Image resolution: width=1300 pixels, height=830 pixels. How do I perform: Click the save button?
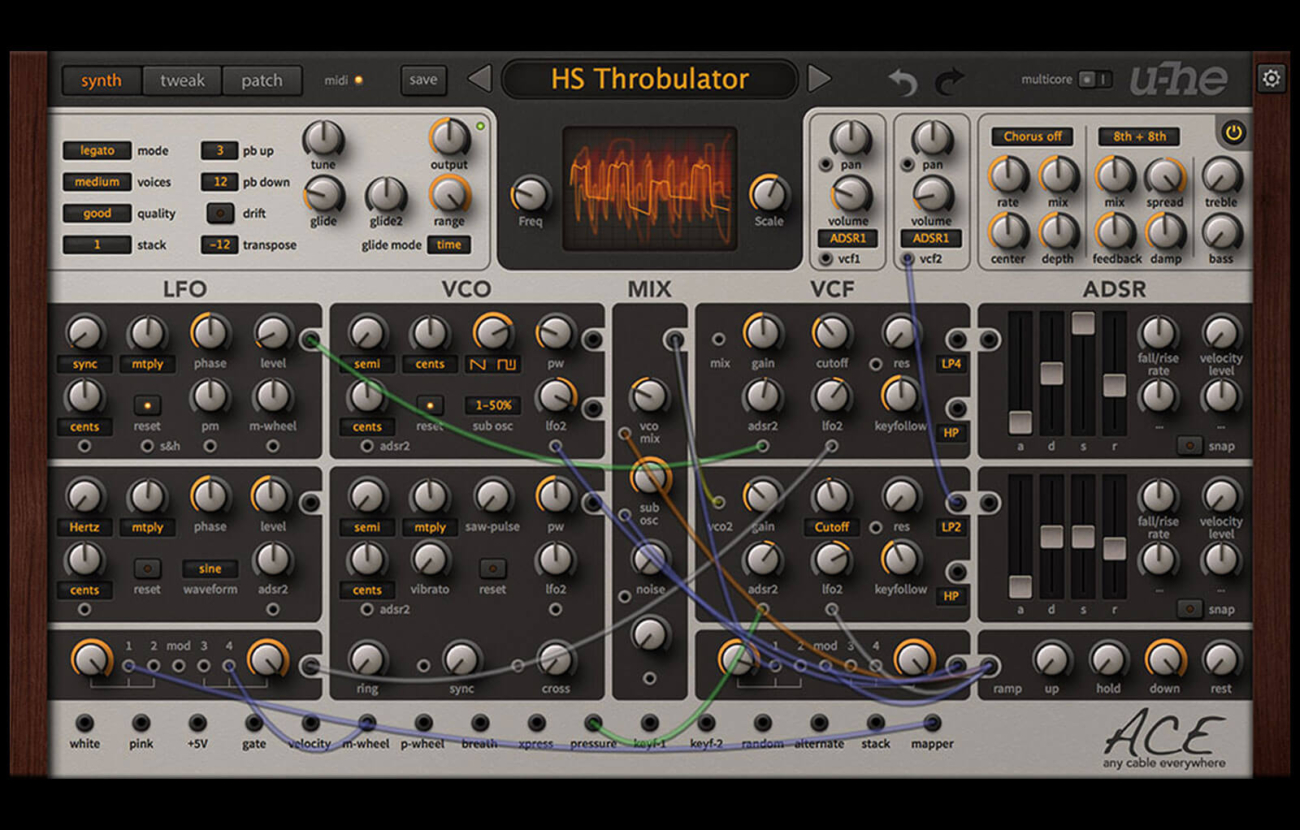pos(423,80)
